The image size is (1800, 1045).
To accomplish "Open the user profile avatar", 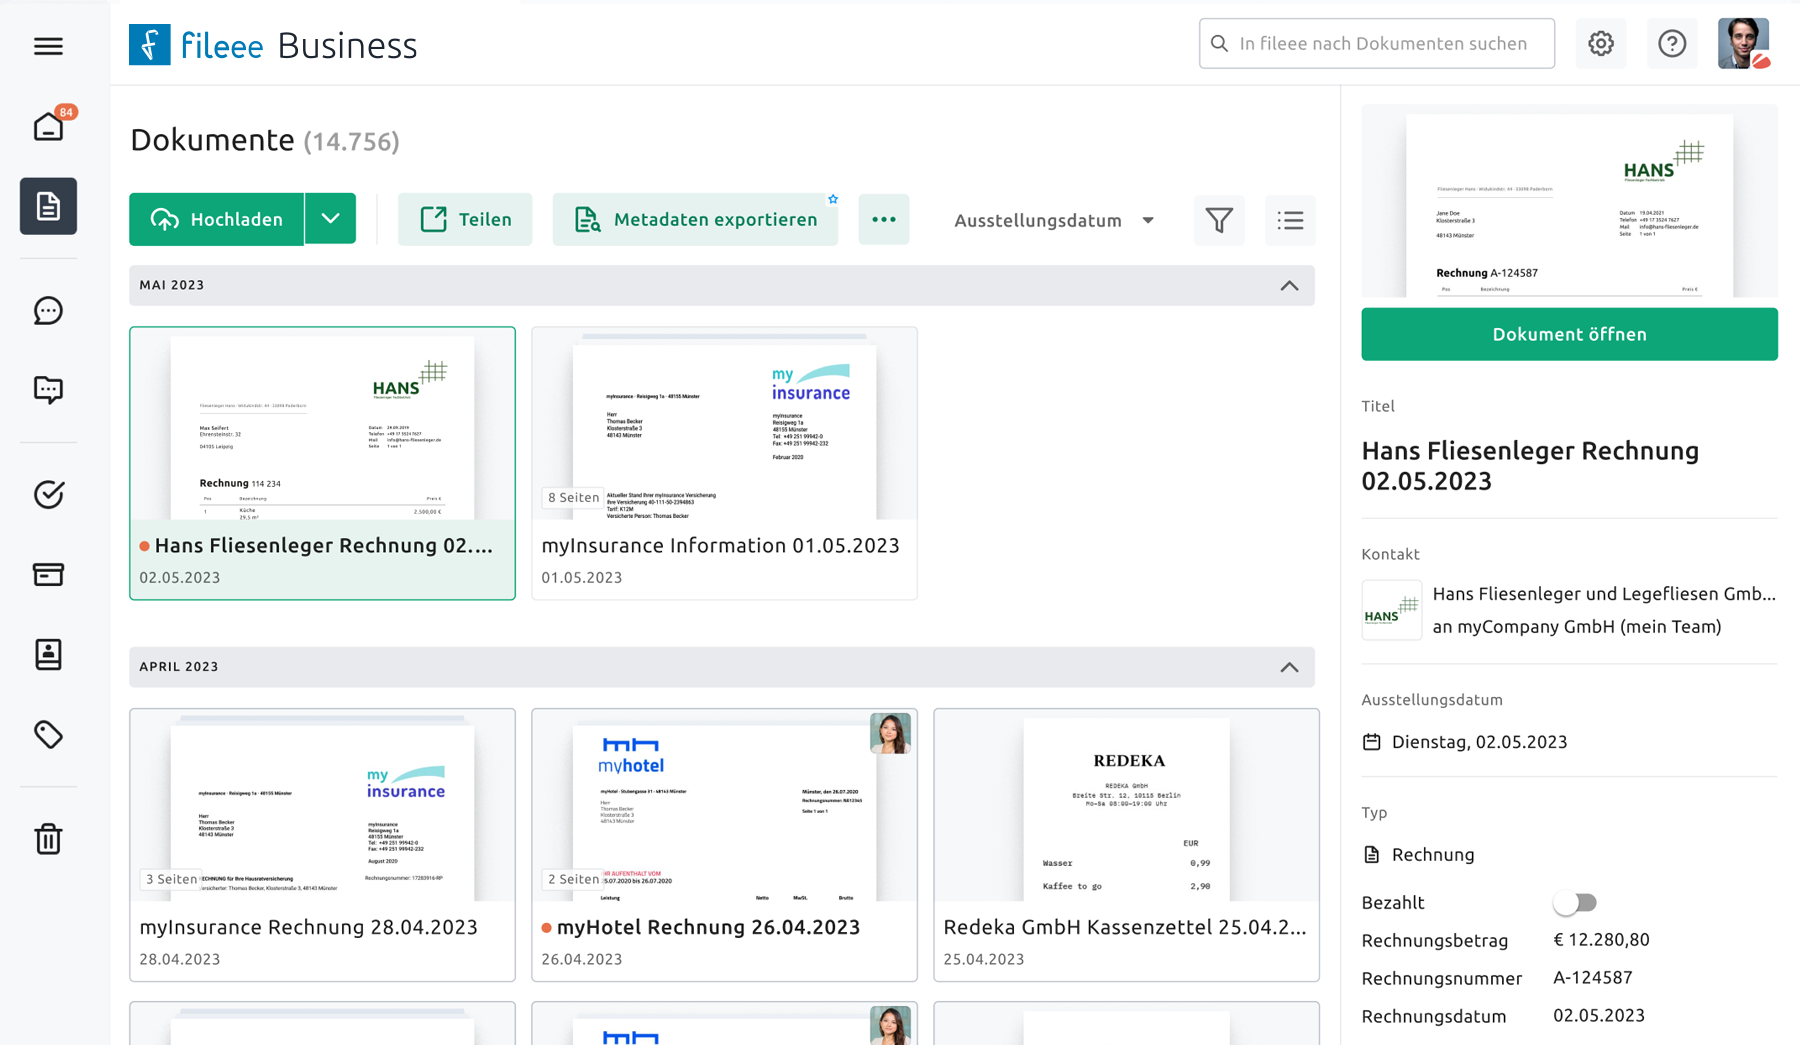I will point(1744,43).
